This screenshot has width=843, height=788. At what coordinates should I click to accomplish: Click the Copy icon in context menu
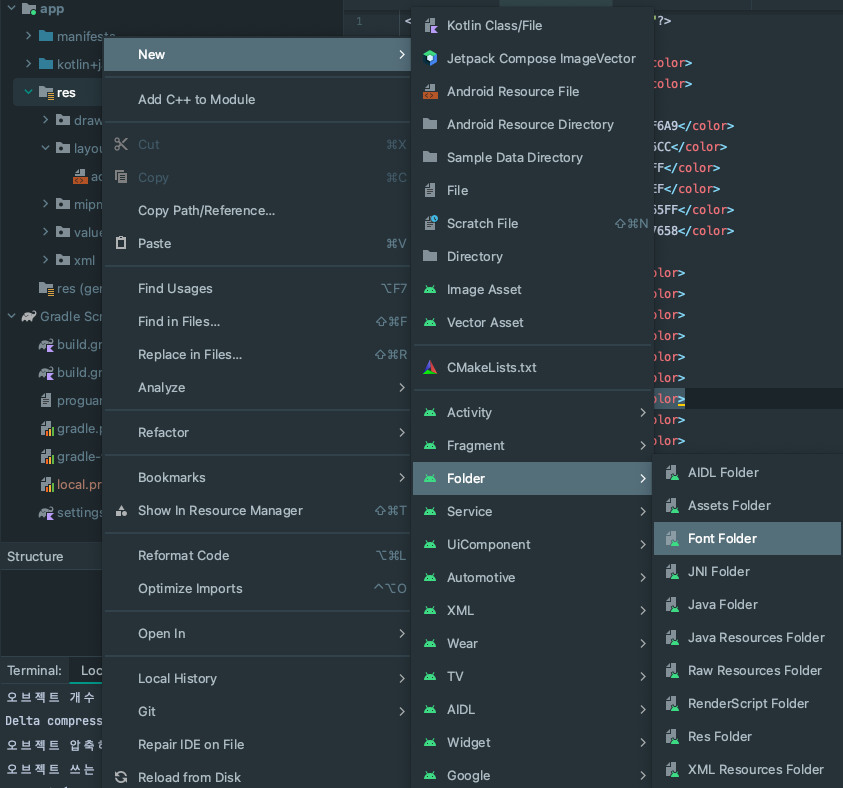[x=122, y=177]
